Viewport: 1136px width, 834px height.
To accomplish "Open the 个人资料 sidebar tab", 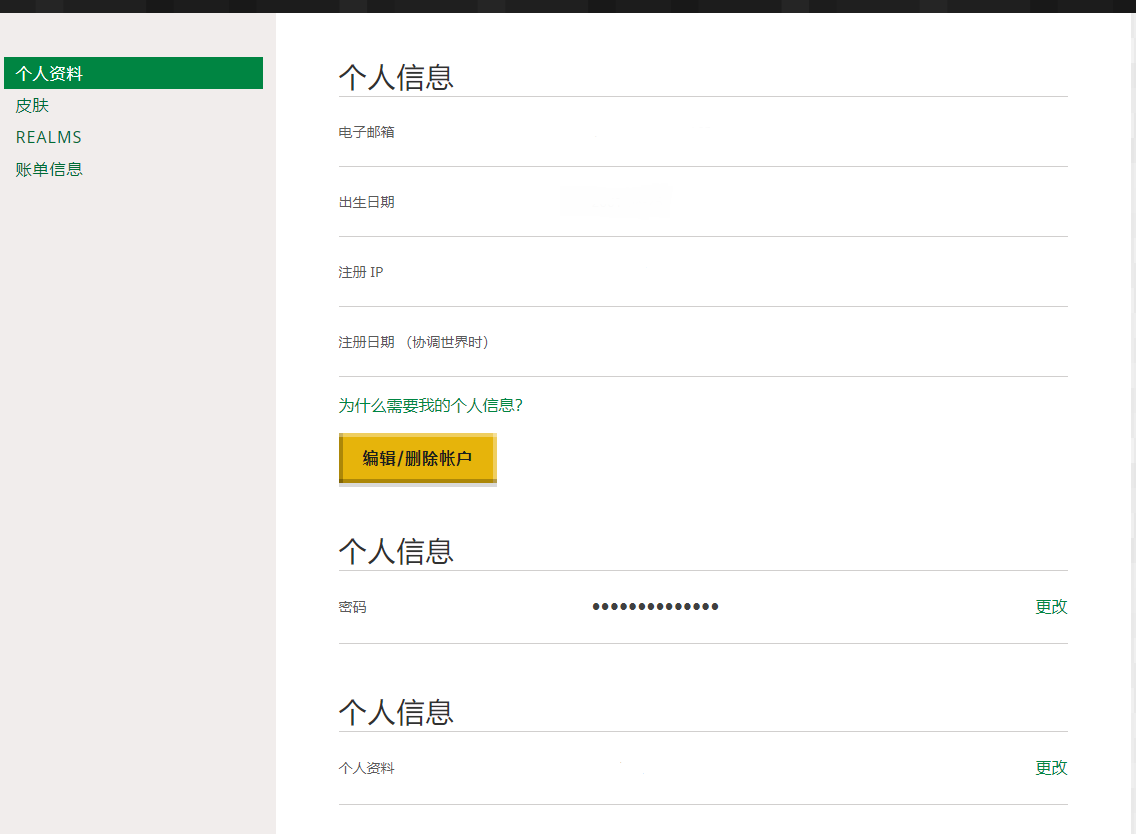I will pyautogui.click(x=133, y=73).
